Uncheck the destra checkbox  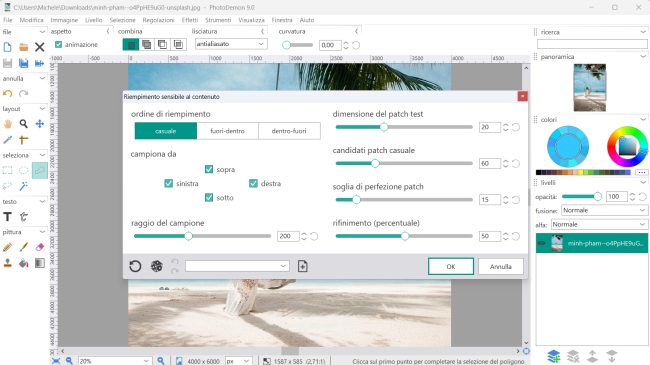coord(253,183)
